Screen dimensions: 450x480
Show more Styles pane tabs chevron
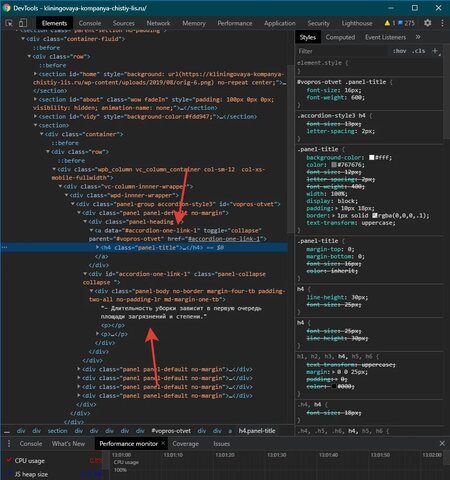pyautogui.click(x=418, y=37)
